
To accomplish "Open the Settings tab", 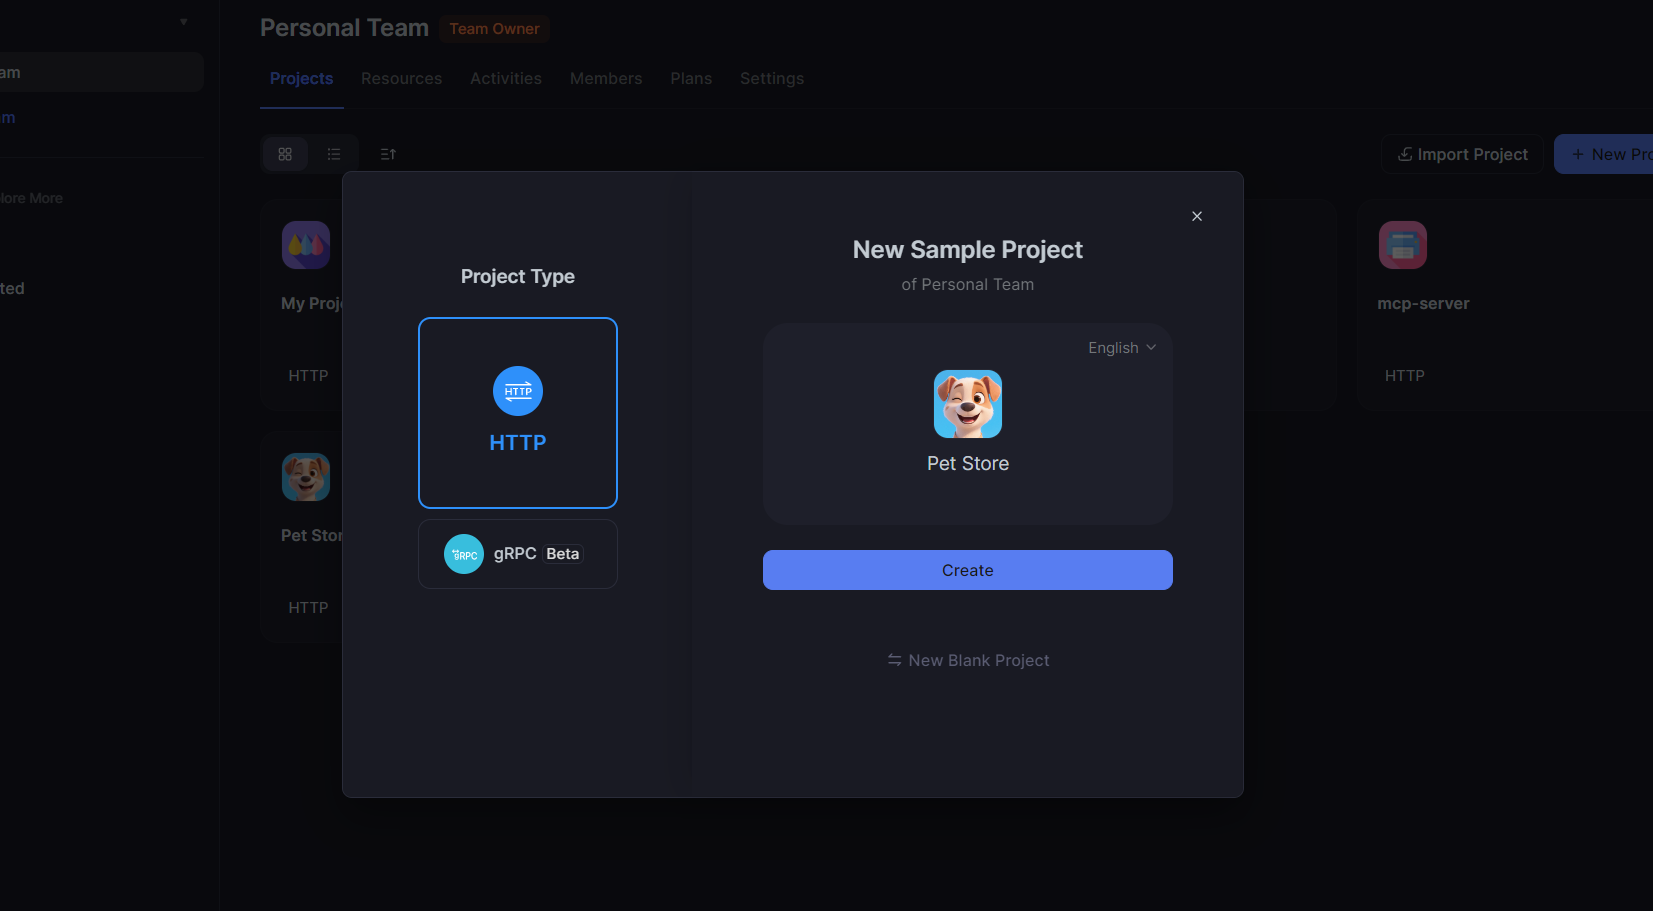I will (771, 78).
